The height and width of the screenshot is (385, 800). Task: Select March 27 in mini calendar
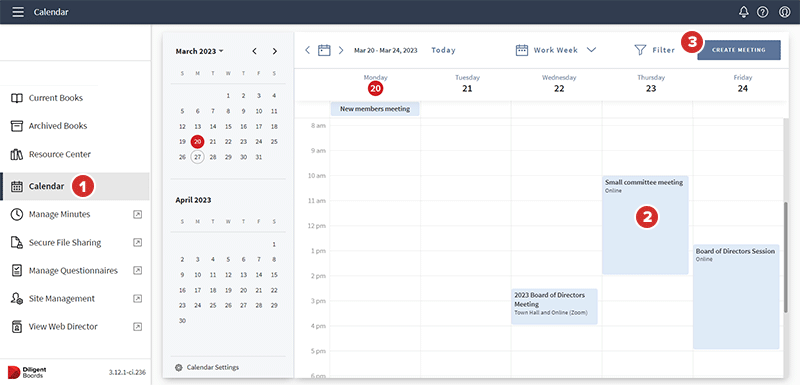(197, 157)
